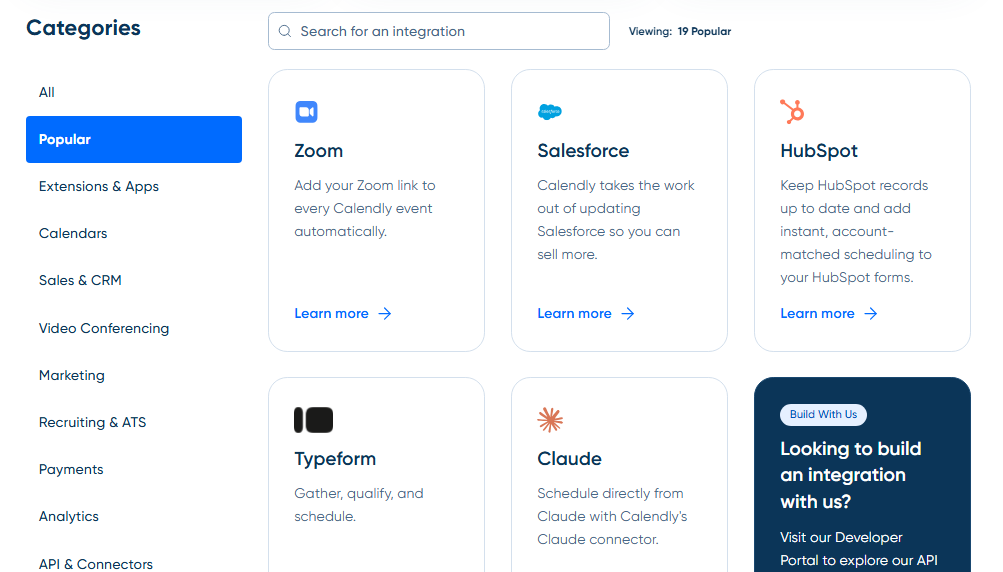
Task: Open the Analytics category
Action: tap(134, 516)
